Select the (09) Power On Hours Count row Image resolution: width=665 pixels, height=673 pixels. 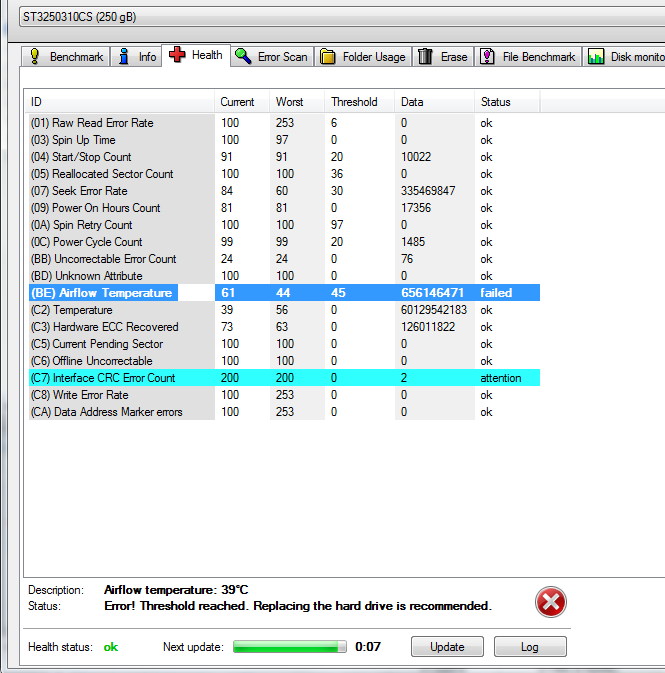tap(284, 208)
